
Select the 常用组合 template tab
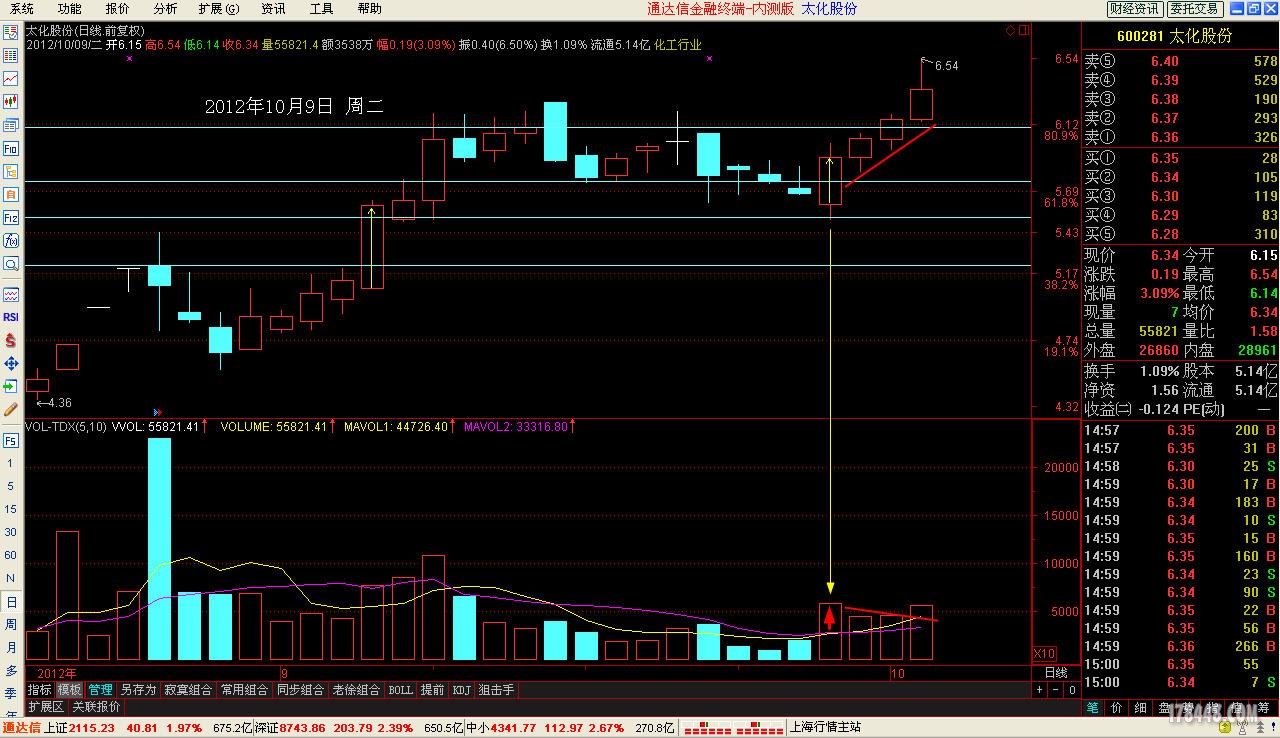(x=245, y=690)
